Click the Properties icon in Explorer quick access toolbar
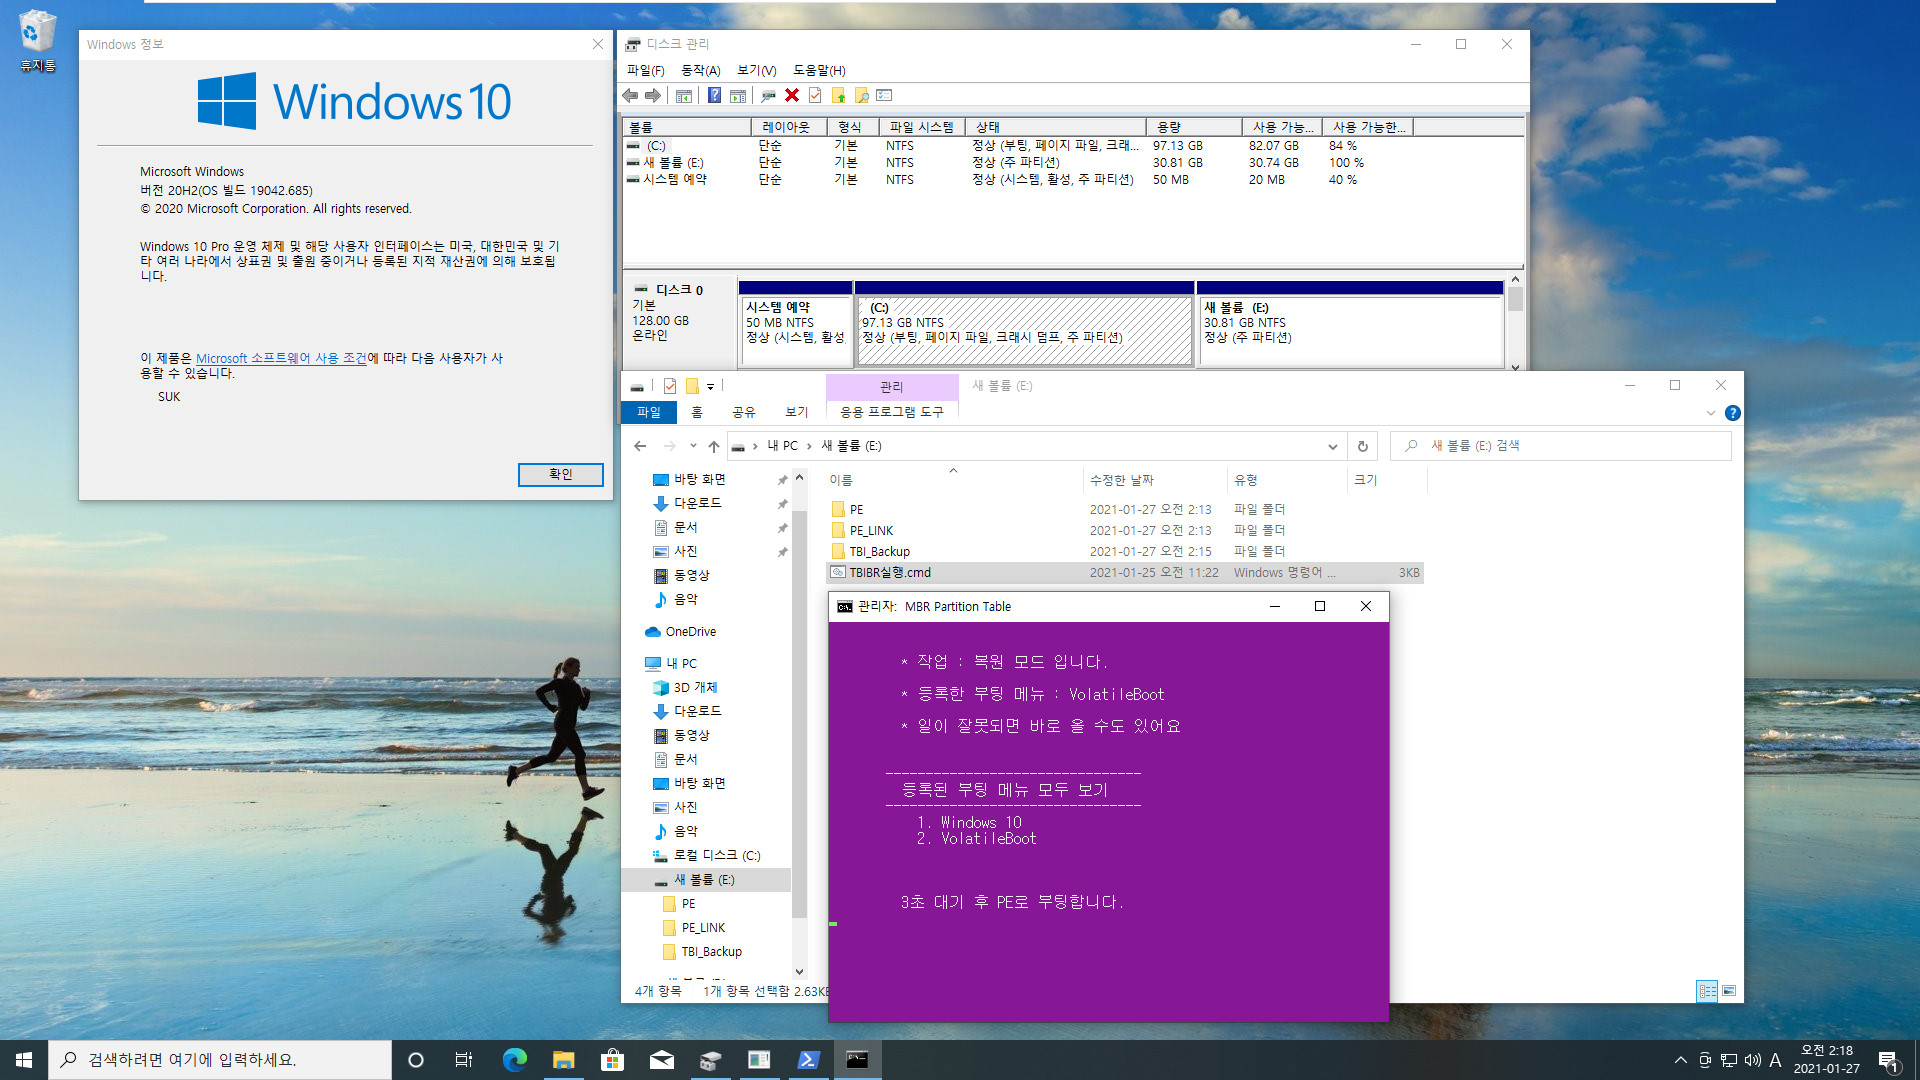The height and width of the screenshot is (1080, 1920). 670,386
